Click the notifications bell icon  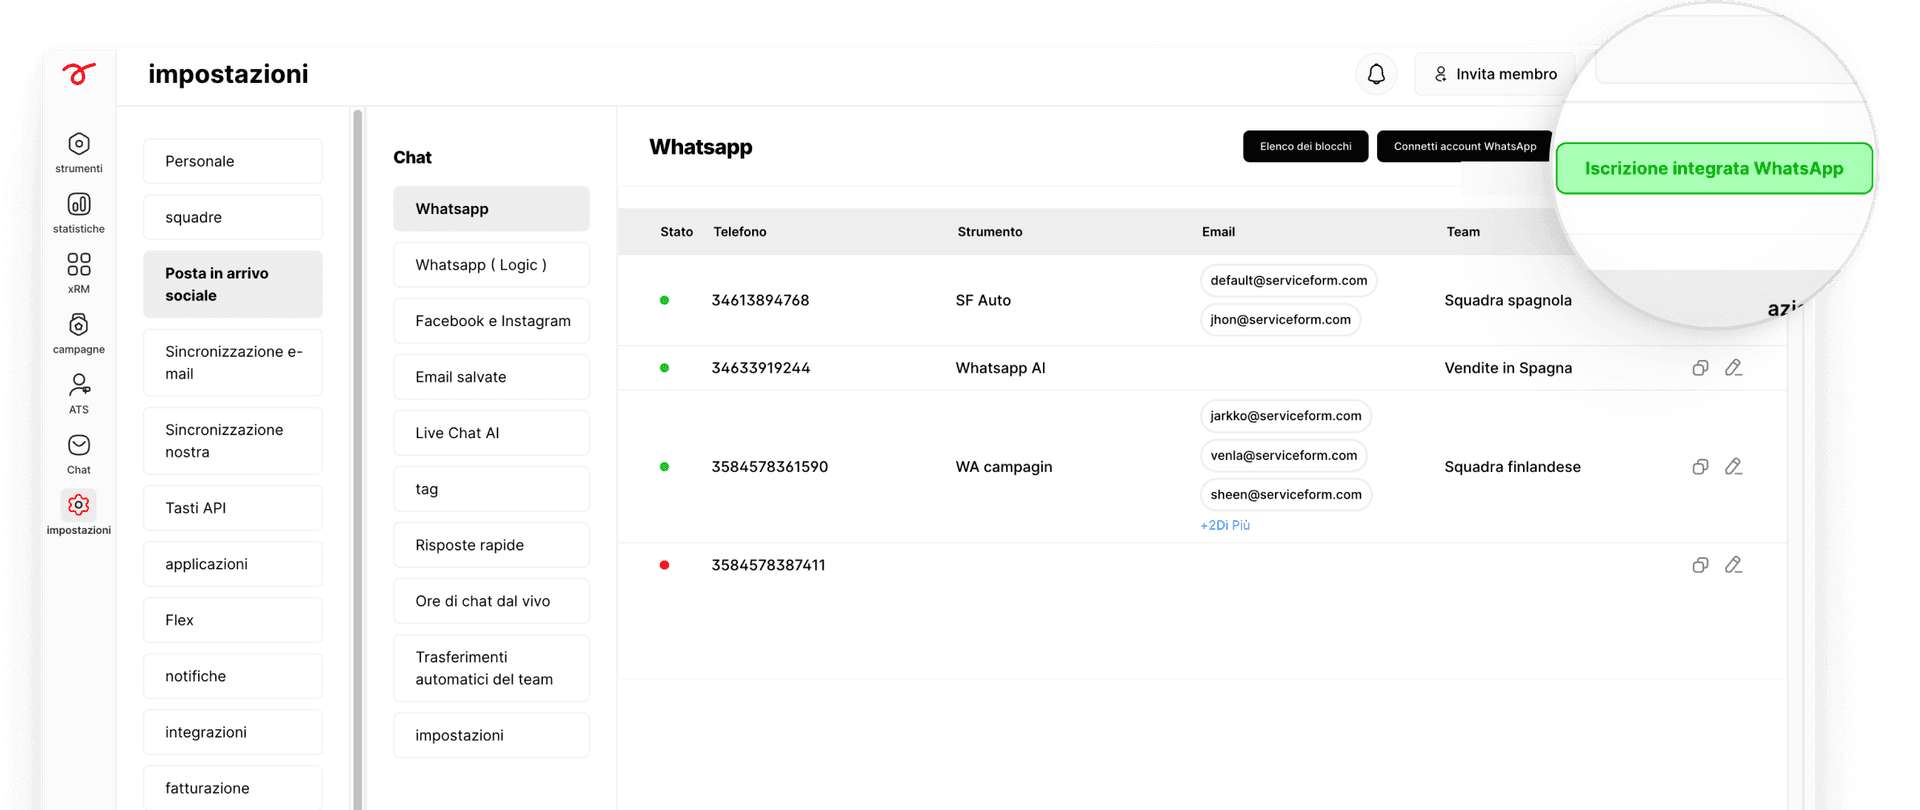(1376, 74)
